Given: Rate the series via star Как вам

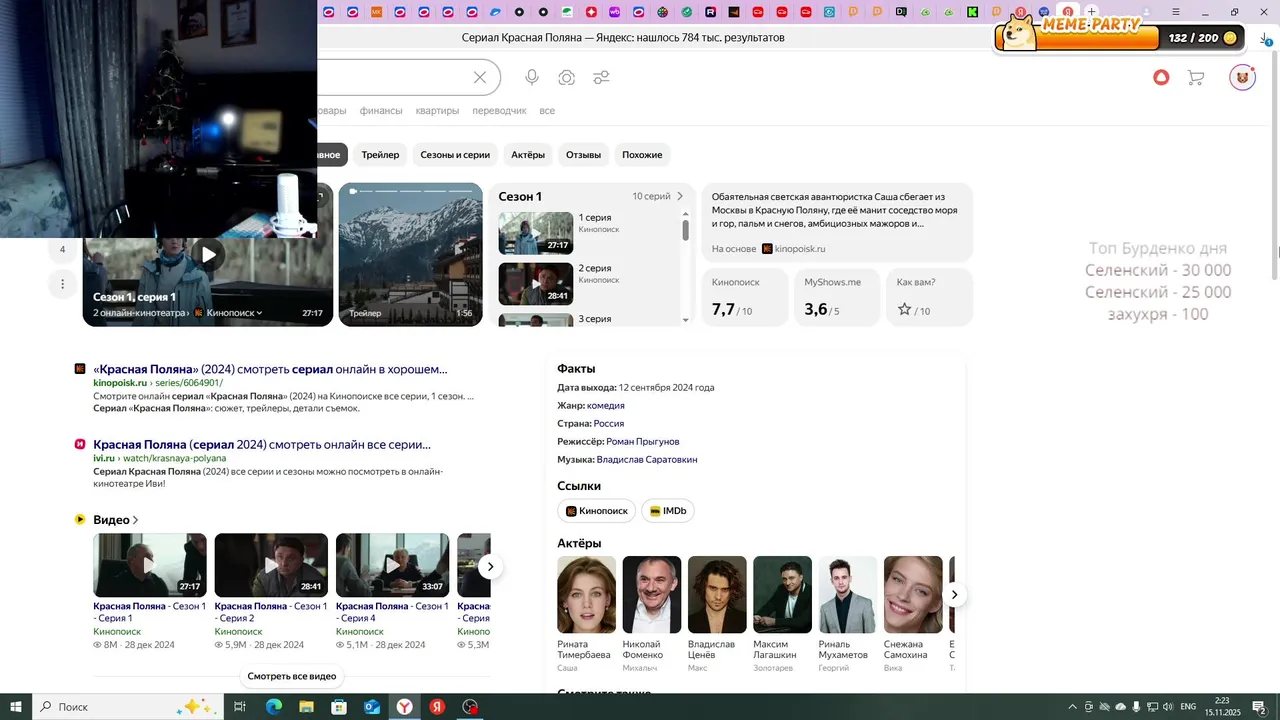Looking at the screenshot, I should (904, 310).
